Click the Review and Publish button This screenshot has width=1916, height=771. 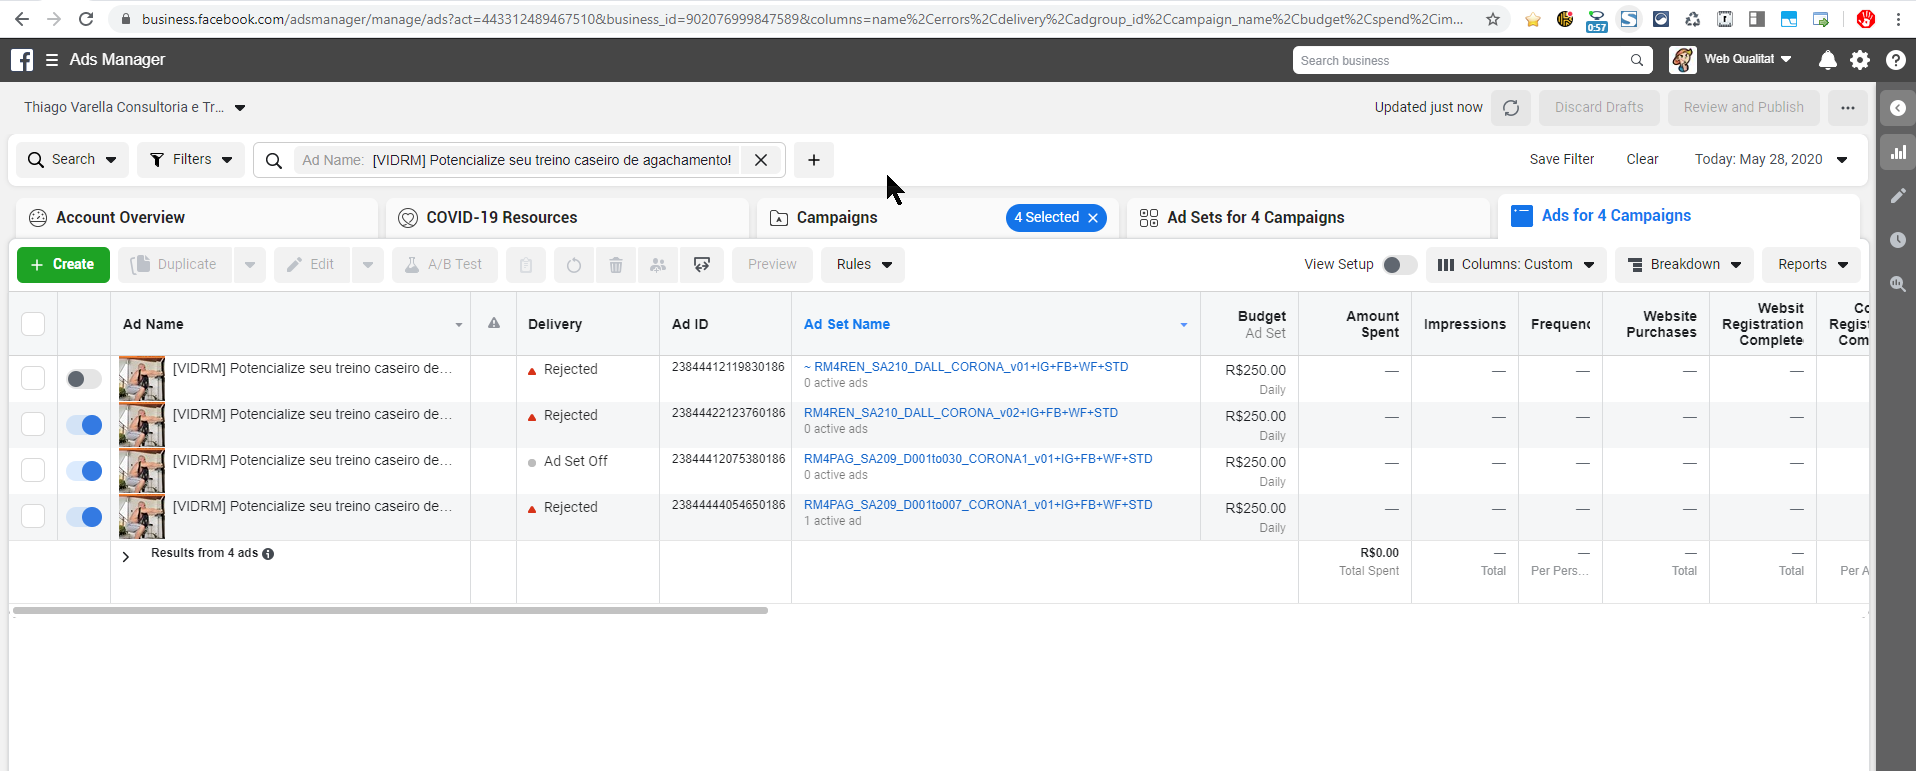[x=1744, y=108]
